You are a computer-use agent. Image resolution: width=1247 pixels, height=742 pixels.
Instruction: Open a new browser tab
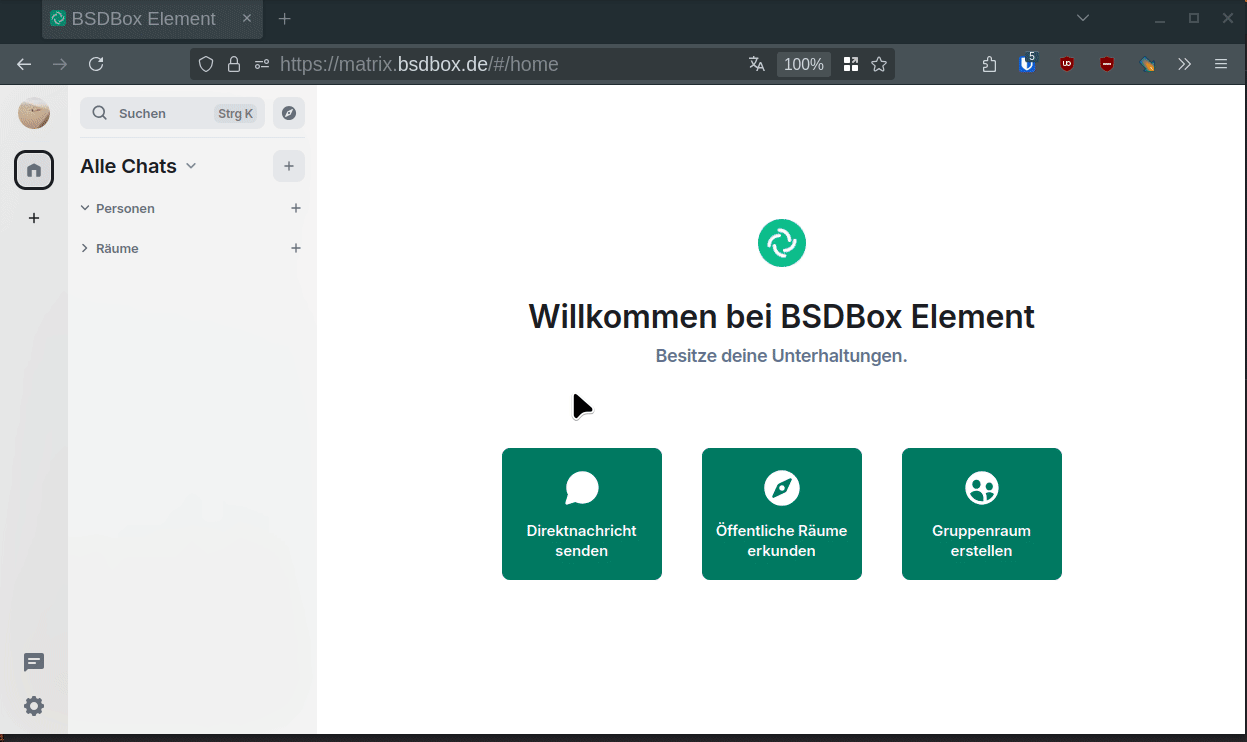point(285,19)
